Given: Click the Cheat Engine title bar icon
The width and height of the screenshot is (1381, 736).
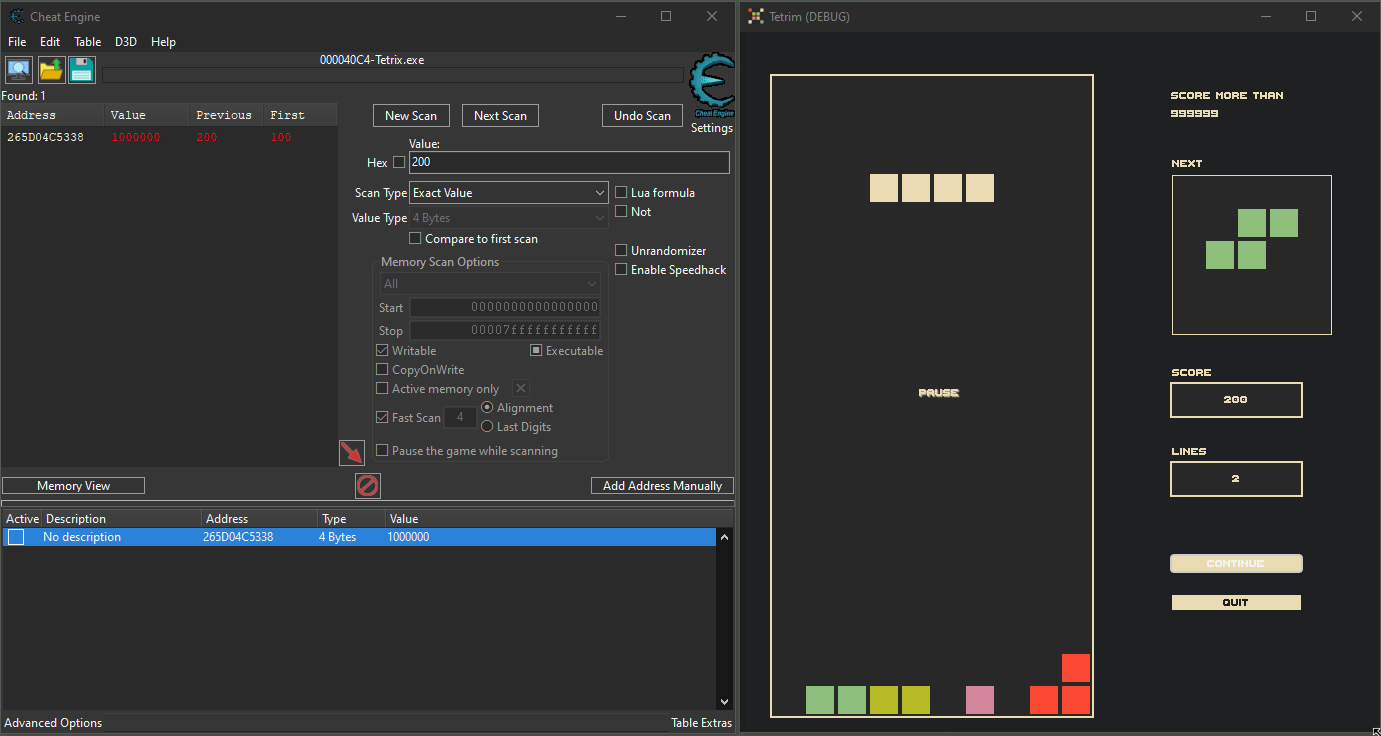Looking at the screenshot, I should tap(17, 16).
